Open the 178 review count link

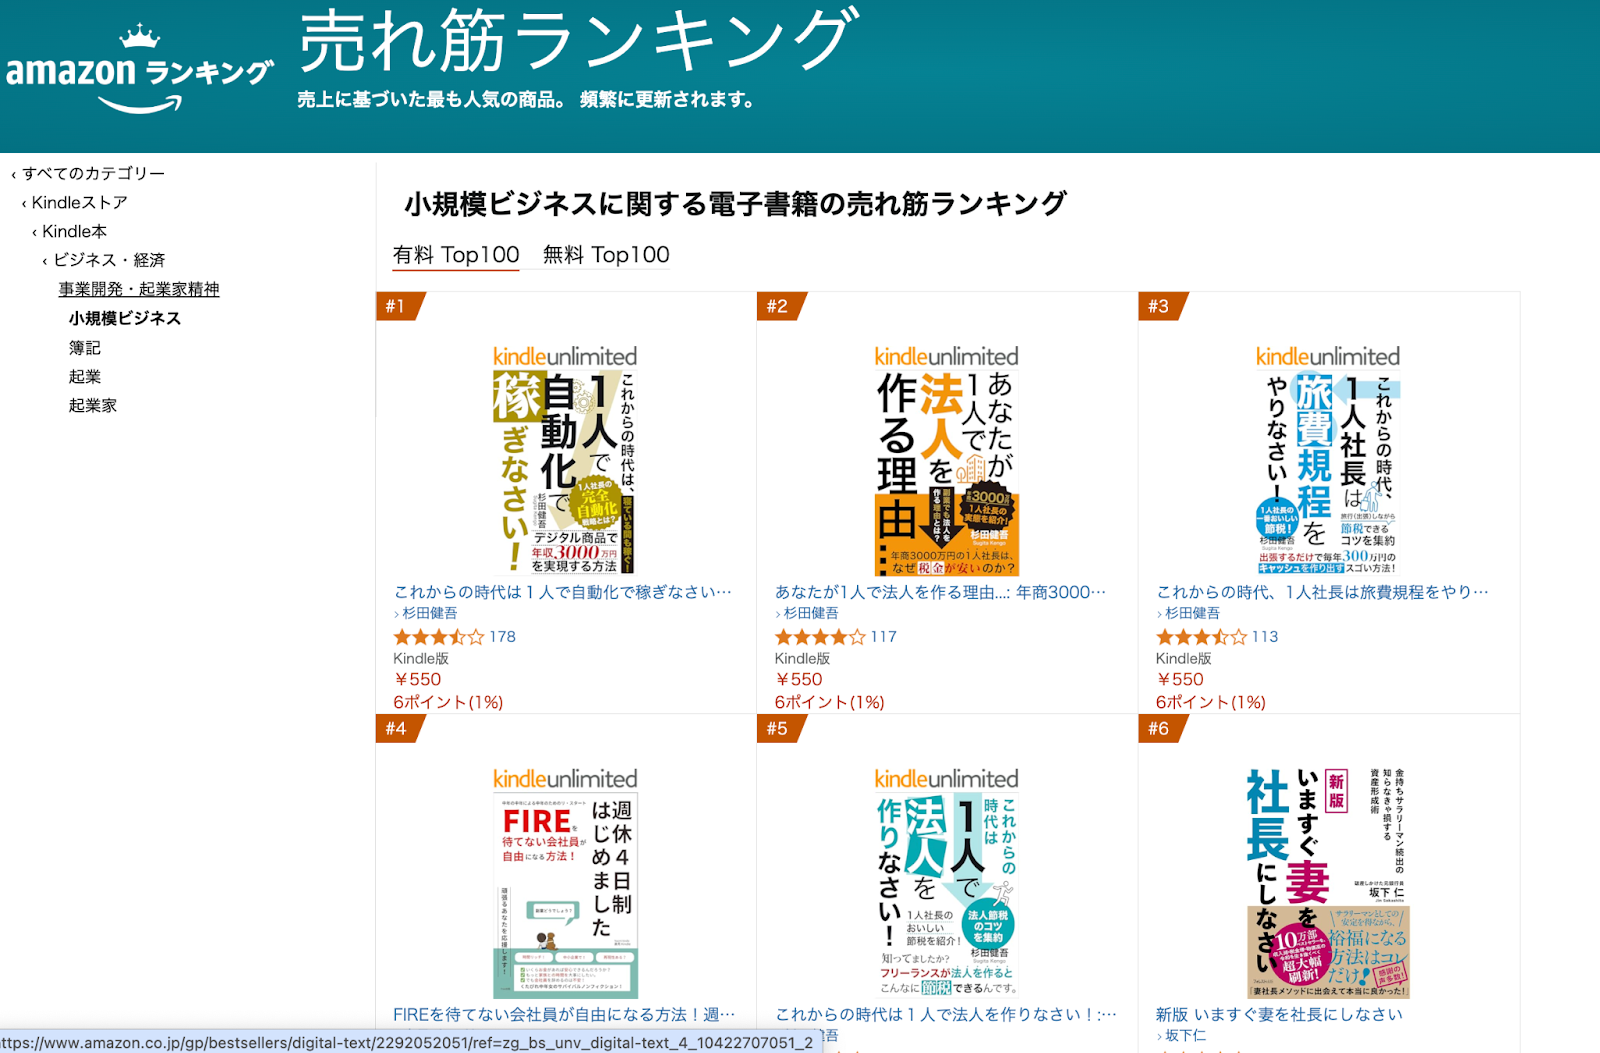pyautogui.click(x=503, y=637)
